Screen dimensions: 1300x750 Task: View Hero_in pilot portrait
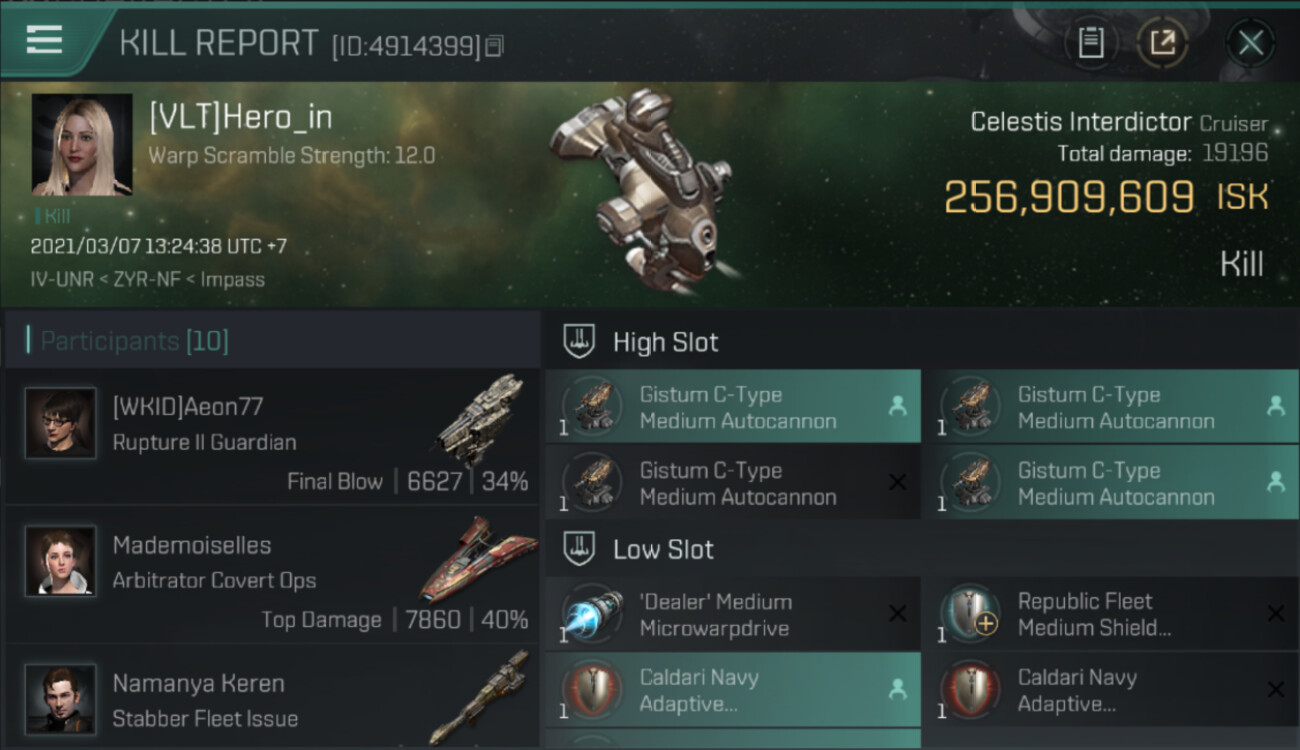tap(82, 144)
